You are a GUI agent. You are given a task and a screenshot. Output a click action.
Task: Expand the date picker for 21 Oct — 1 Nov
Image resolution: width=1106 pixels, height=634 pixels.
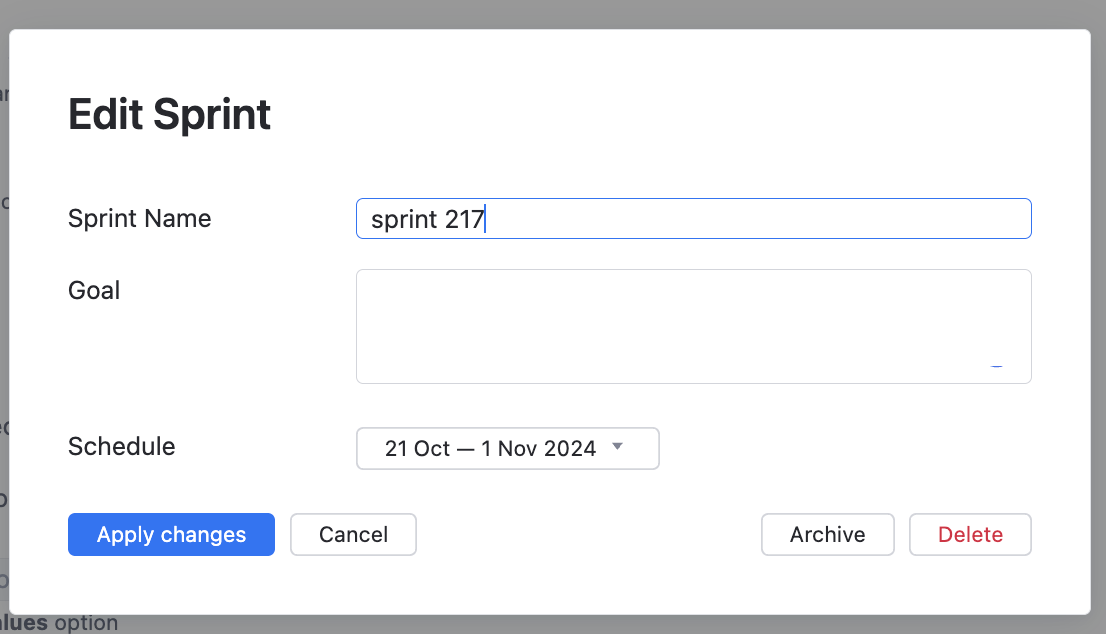point(507,448)
